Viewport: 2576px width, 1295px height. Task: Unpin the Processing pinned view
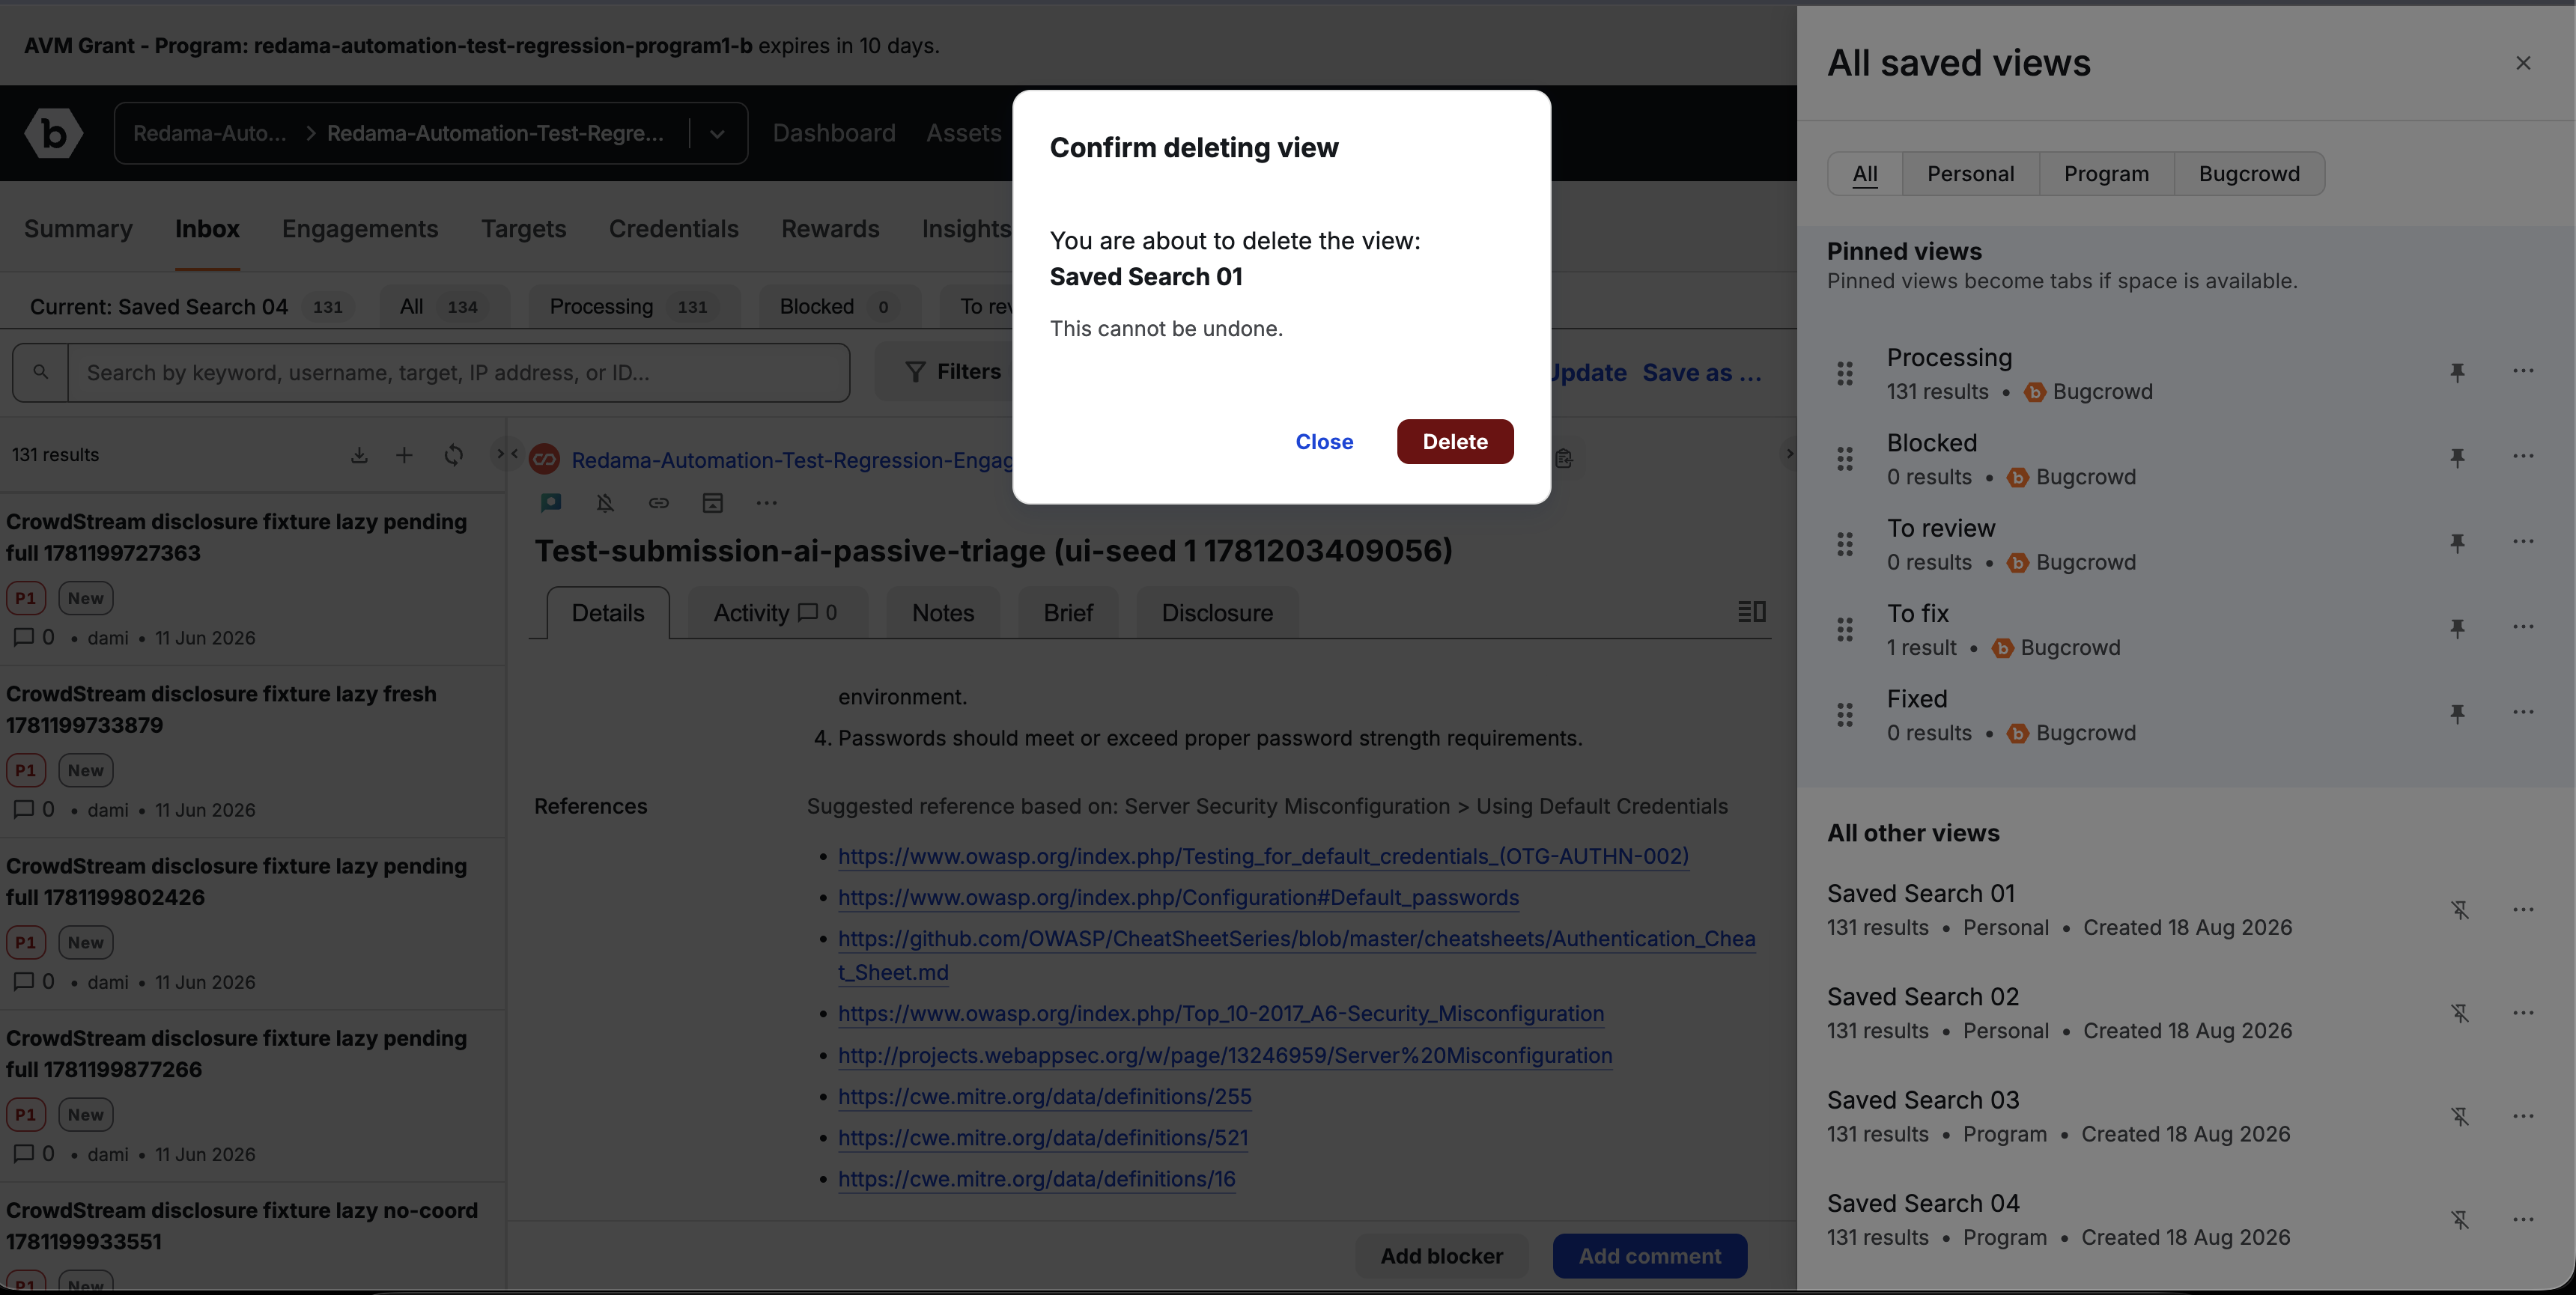tap(2457, 373)
